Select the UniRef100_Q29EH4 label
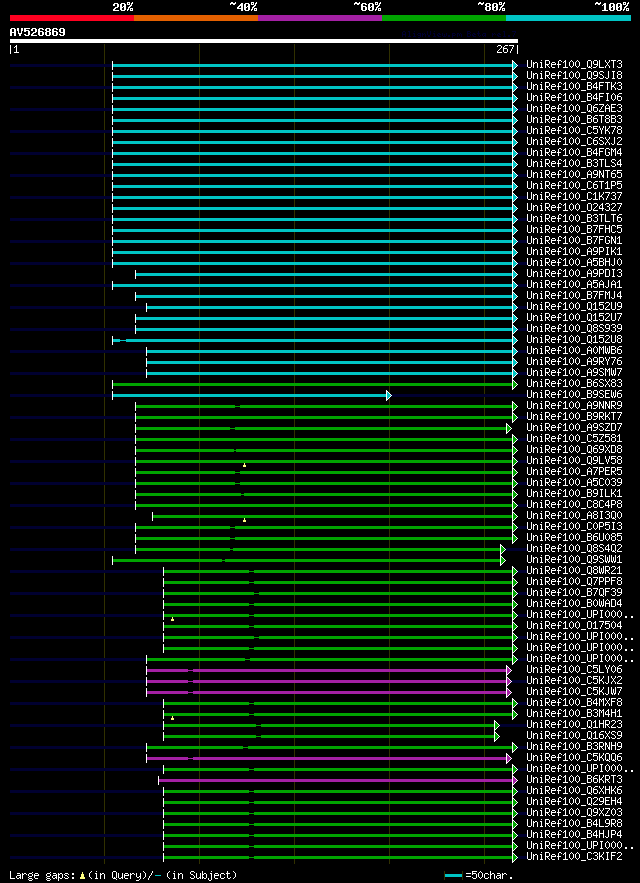 pos(574,802)
